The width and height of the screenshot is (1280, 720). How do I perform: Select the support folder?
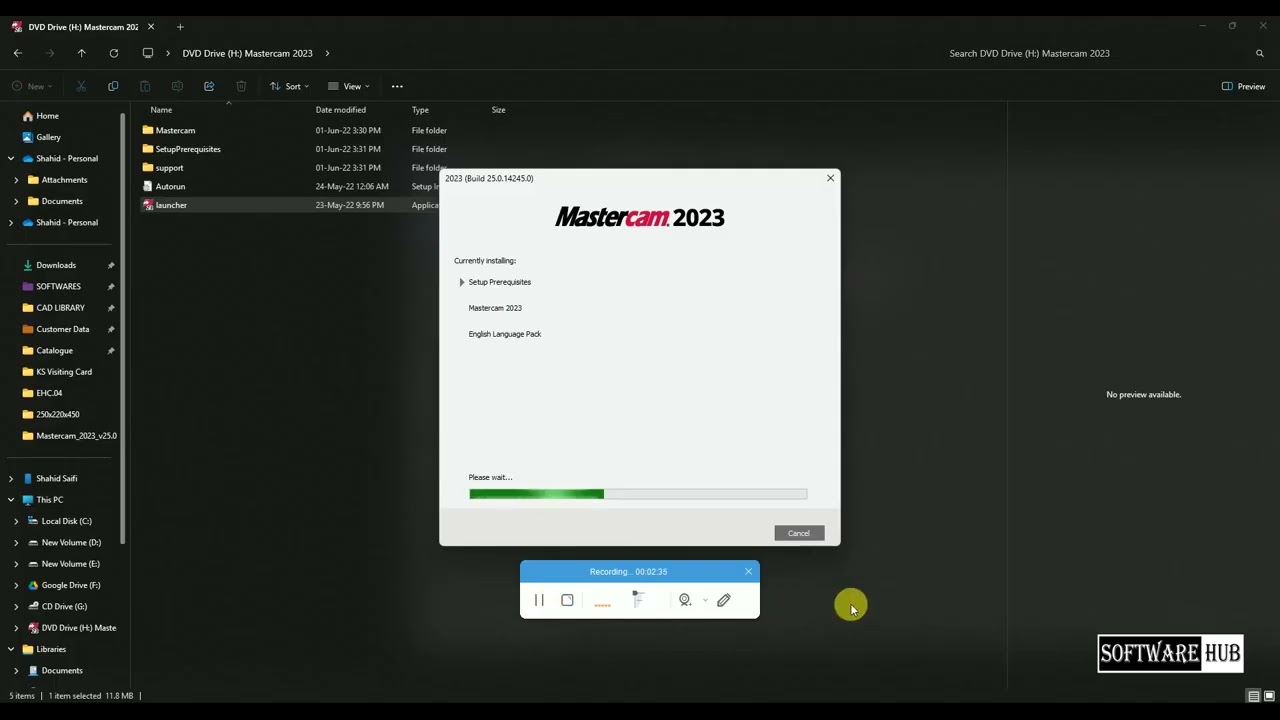[x=169, y=168]
